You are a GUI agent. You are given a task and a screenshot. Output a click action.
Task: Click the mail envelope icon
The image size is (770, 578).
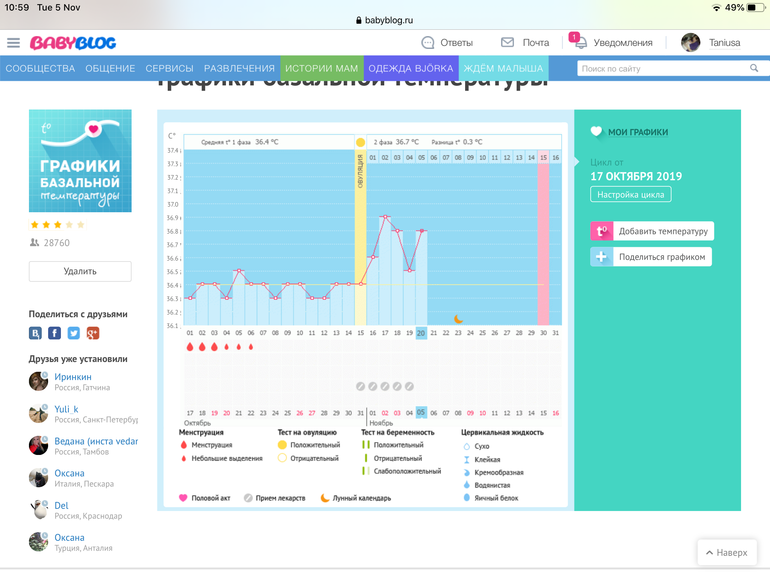pos(507,43)
